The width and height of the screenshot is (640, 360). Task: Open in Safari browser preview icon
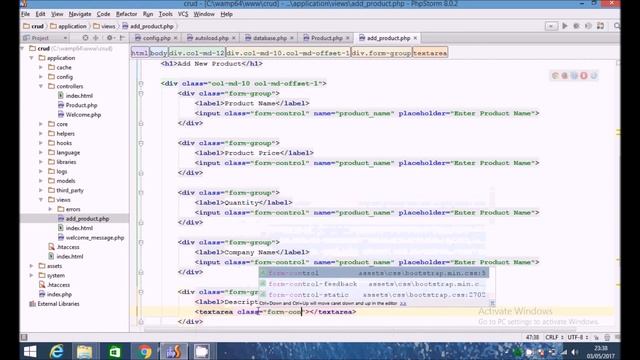[x=574, y=76]
